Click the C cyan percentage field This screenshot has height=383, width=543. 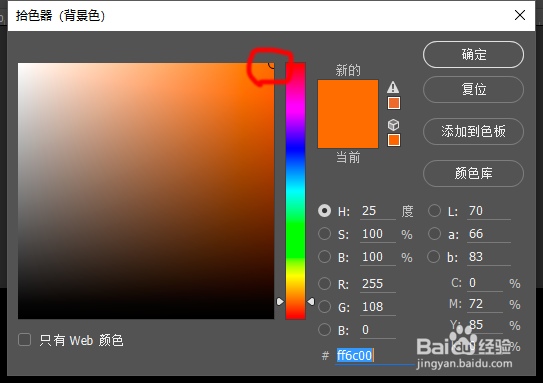coord(485,283)
